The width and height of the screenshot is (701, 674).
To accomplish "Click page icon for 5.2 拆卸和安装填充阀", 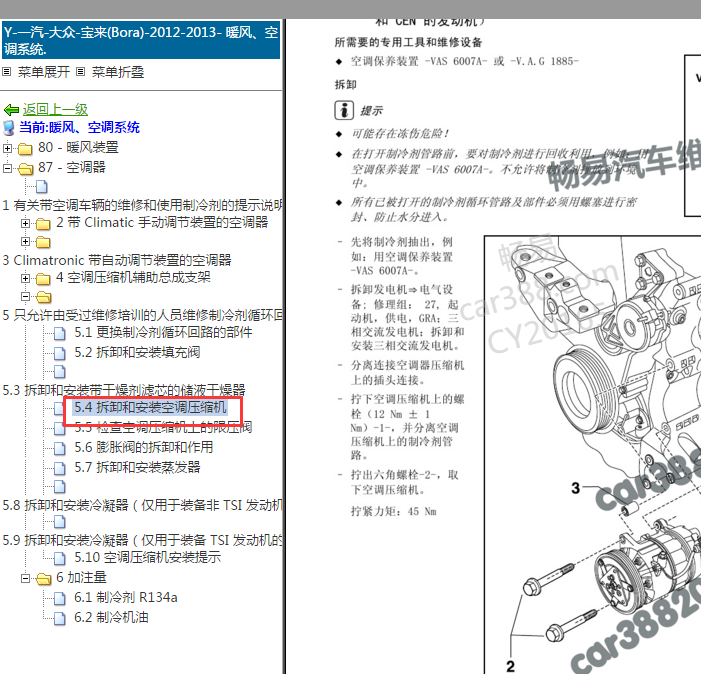I will pos(59,353).
